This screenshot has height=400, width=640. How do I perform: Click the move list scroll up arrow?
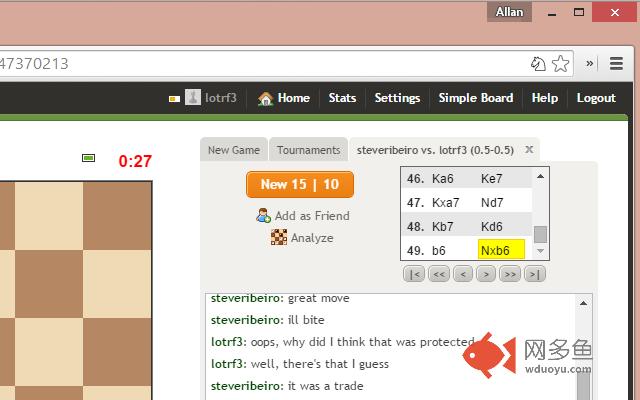540,176
